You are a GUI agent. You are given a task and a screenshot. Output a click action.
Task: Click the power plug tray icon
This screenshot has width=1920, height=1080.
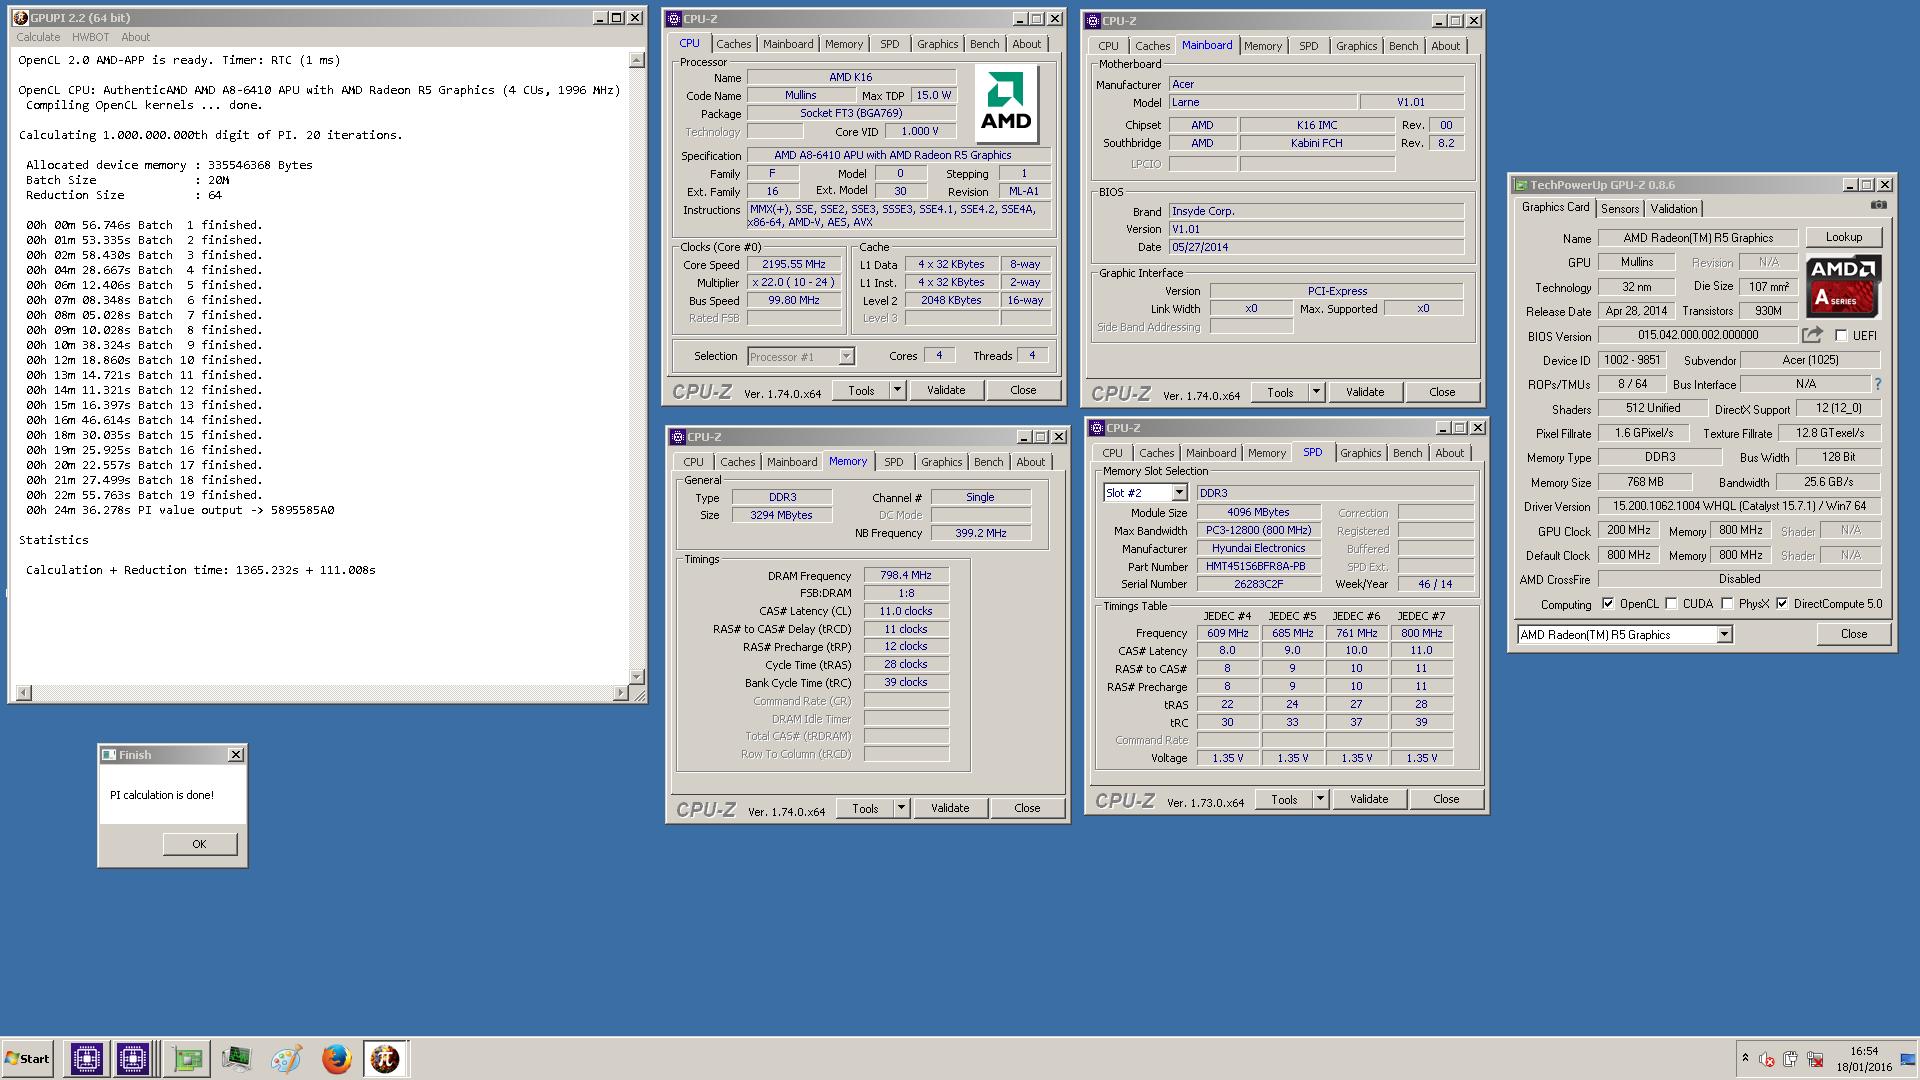tap(1790, 1059)
